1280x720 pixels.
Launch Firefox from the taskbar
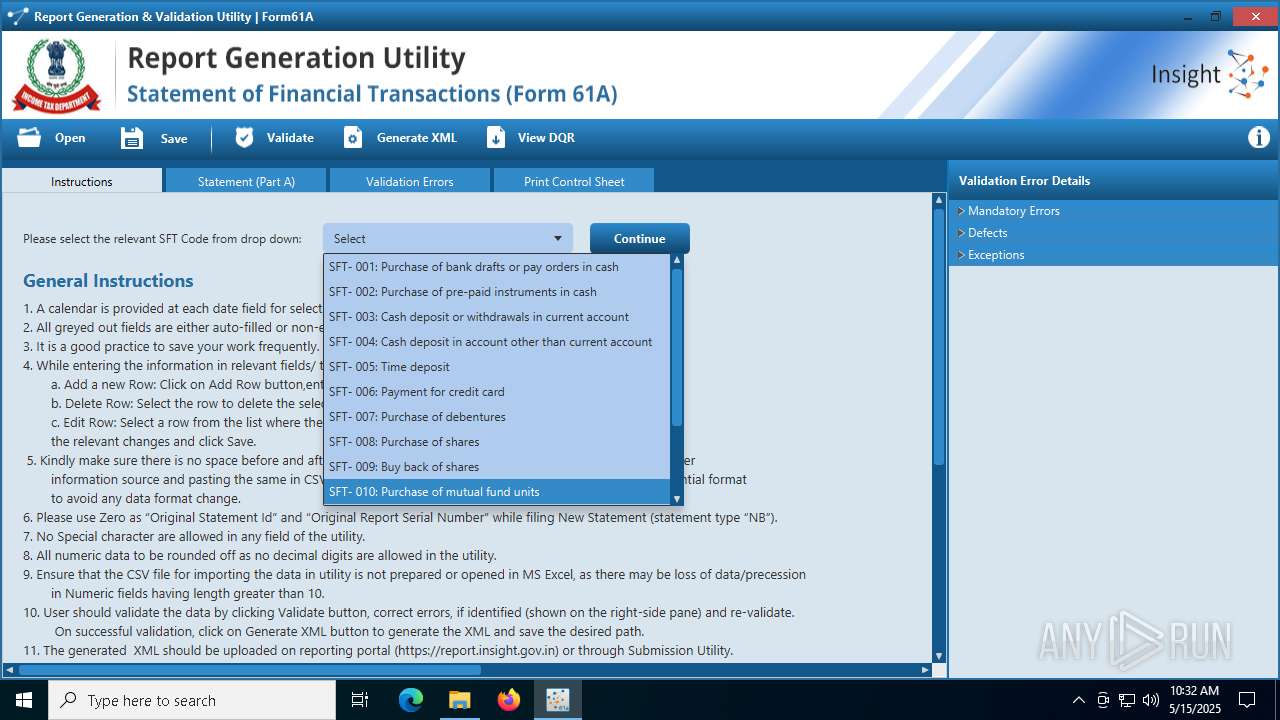(509, 700)
